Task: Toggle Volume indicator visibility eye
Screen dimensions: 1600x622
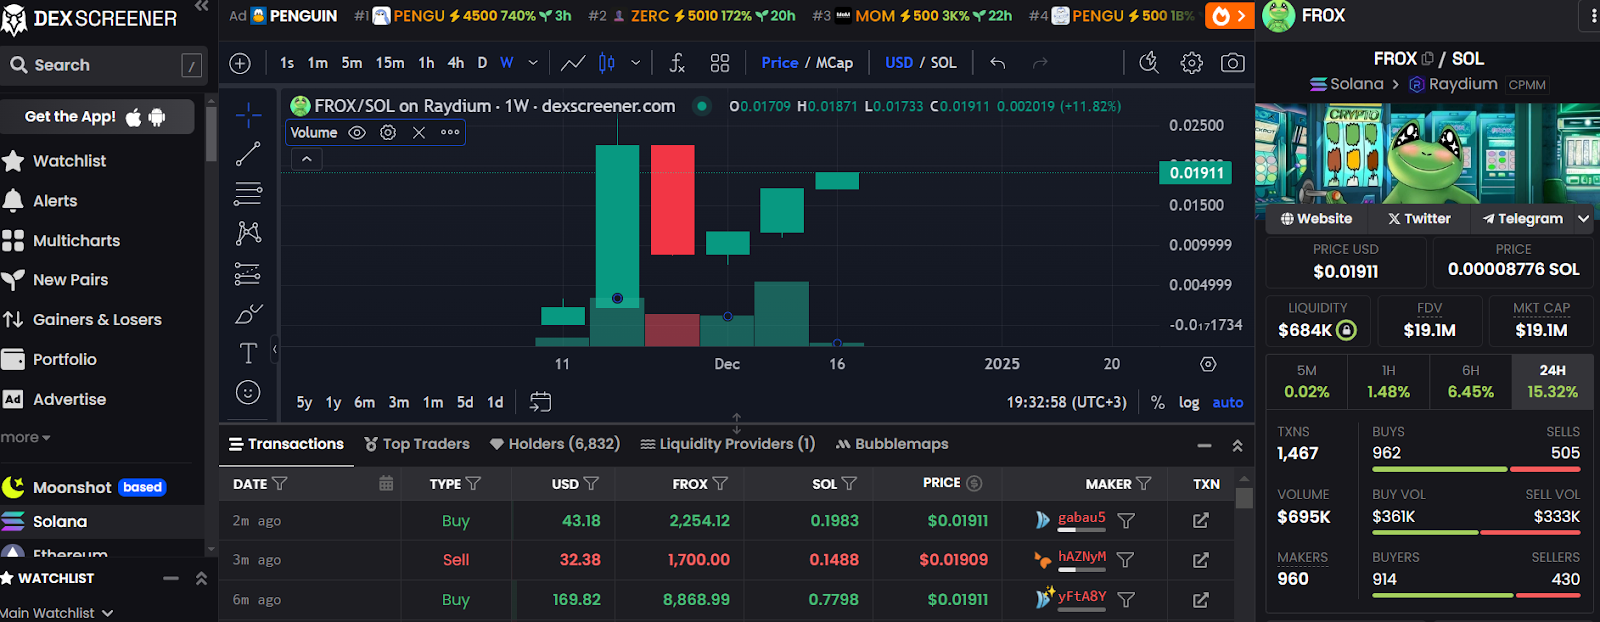Action: [357, 133]
